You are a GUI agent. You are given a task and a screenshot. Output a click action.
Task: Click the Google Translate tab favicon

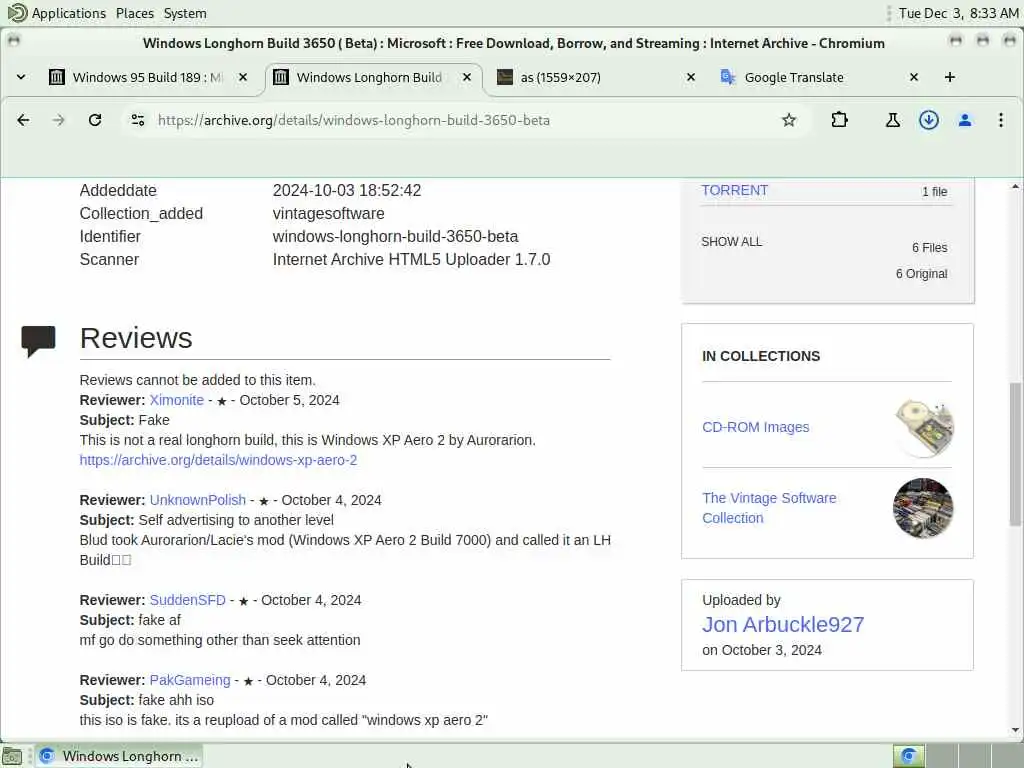[x=728, y=77]
